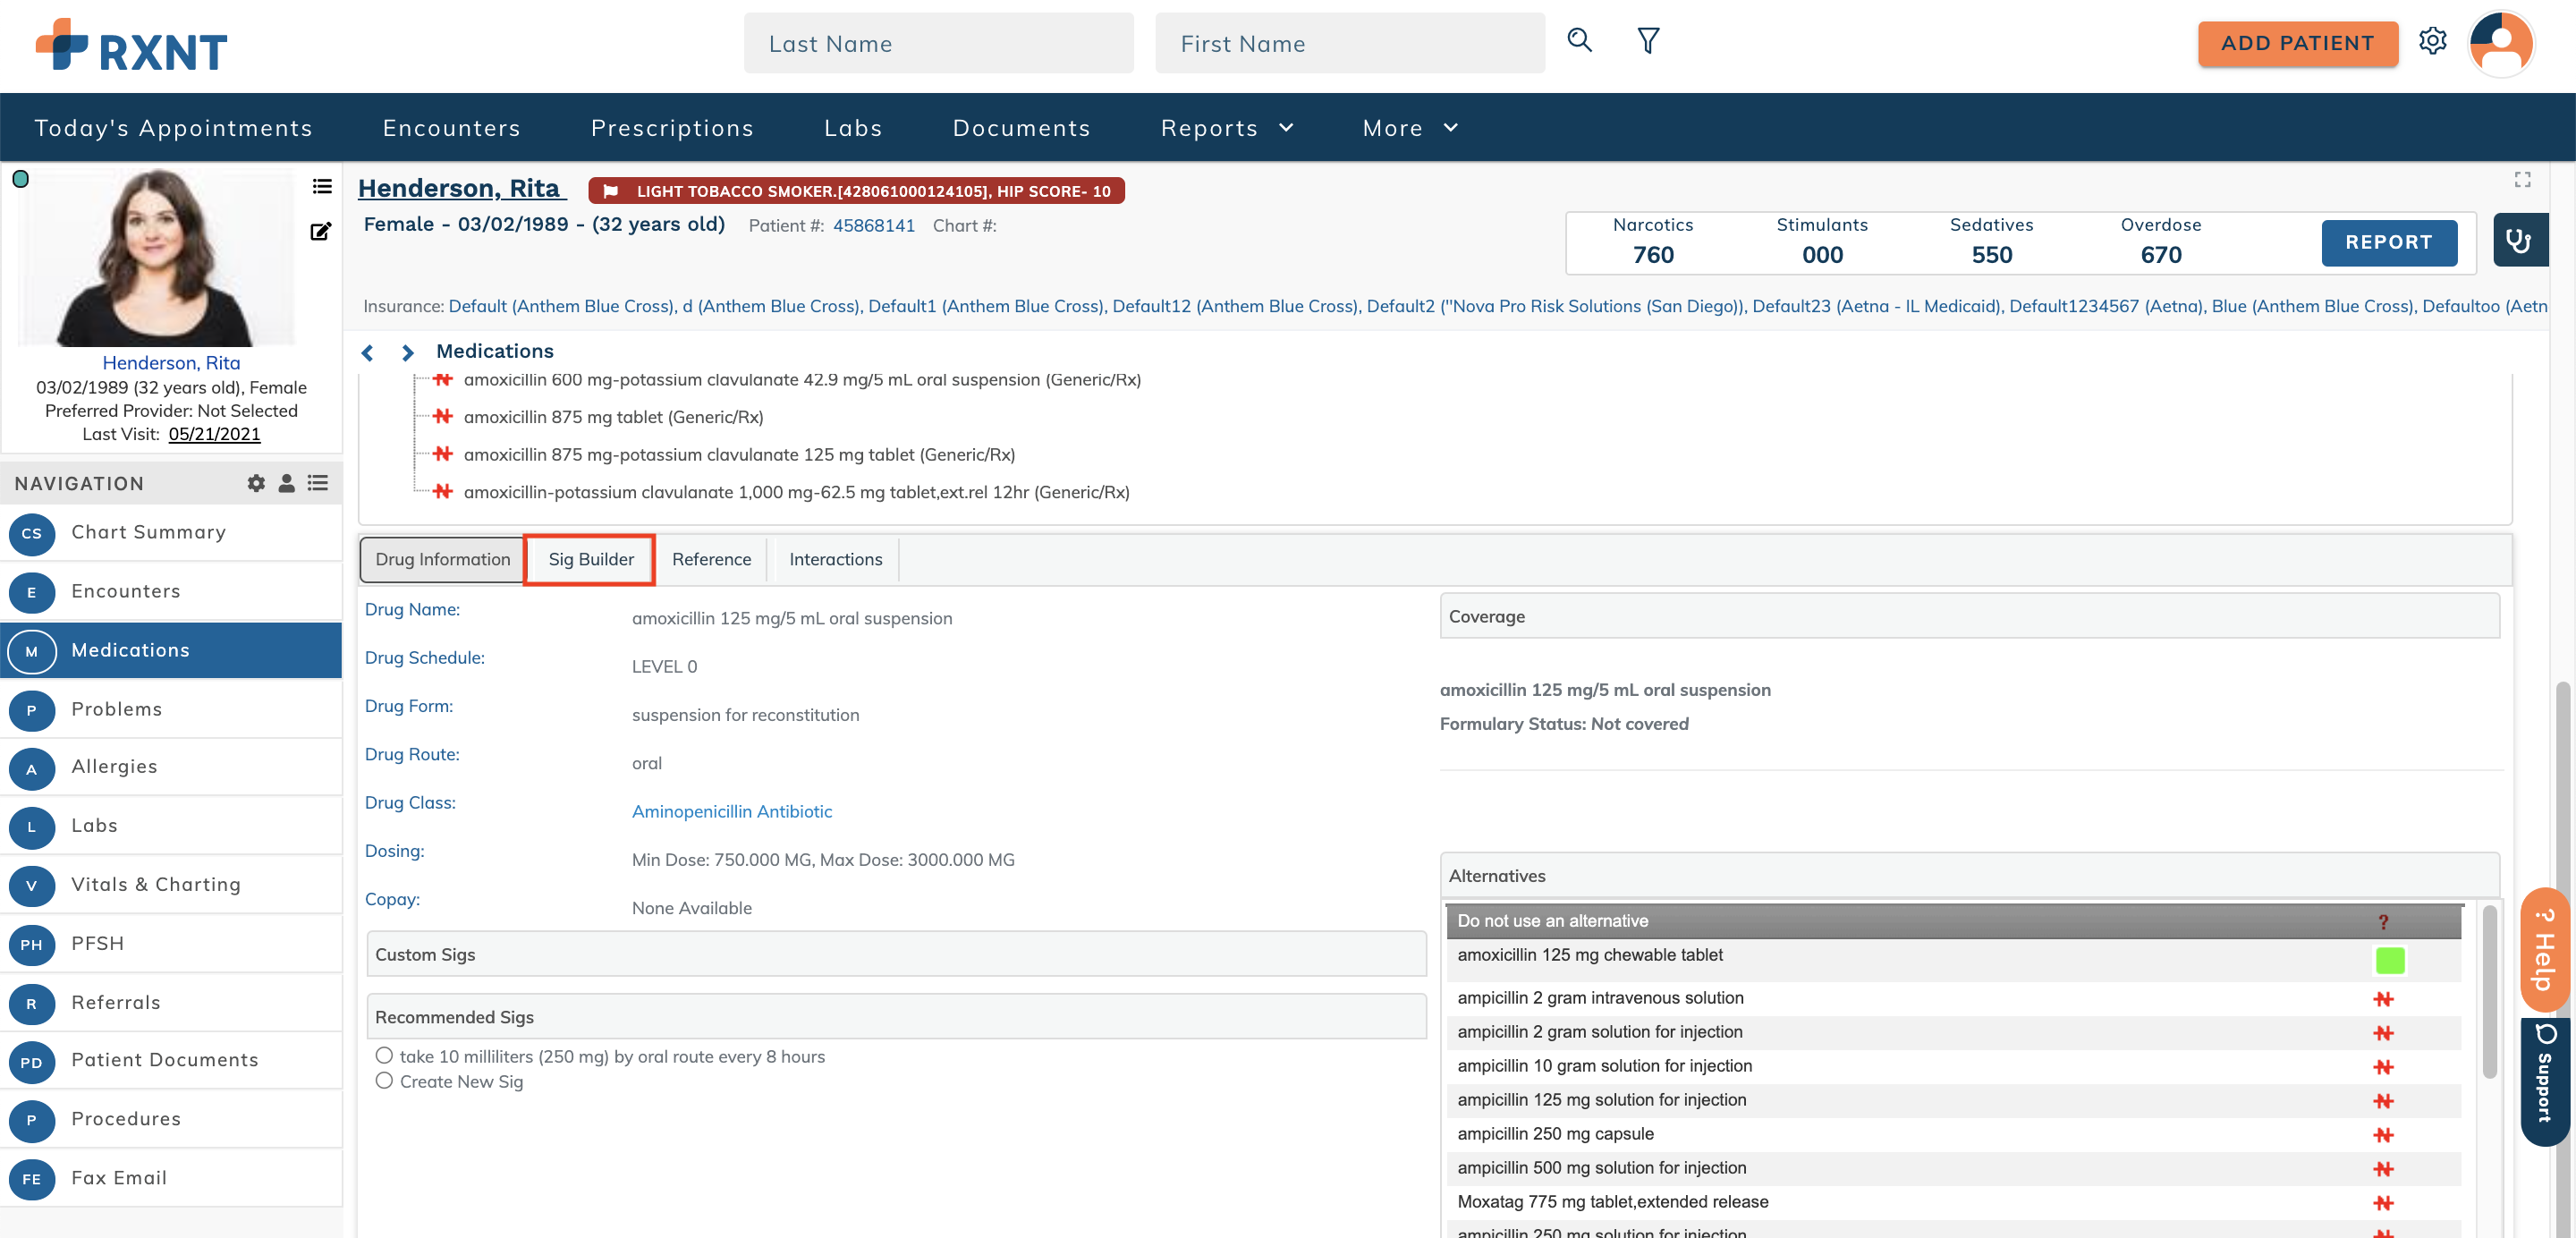Open the Interactions tab
The width and height of the screenshot is (2576, 1238).
click(x=835, y=559)
